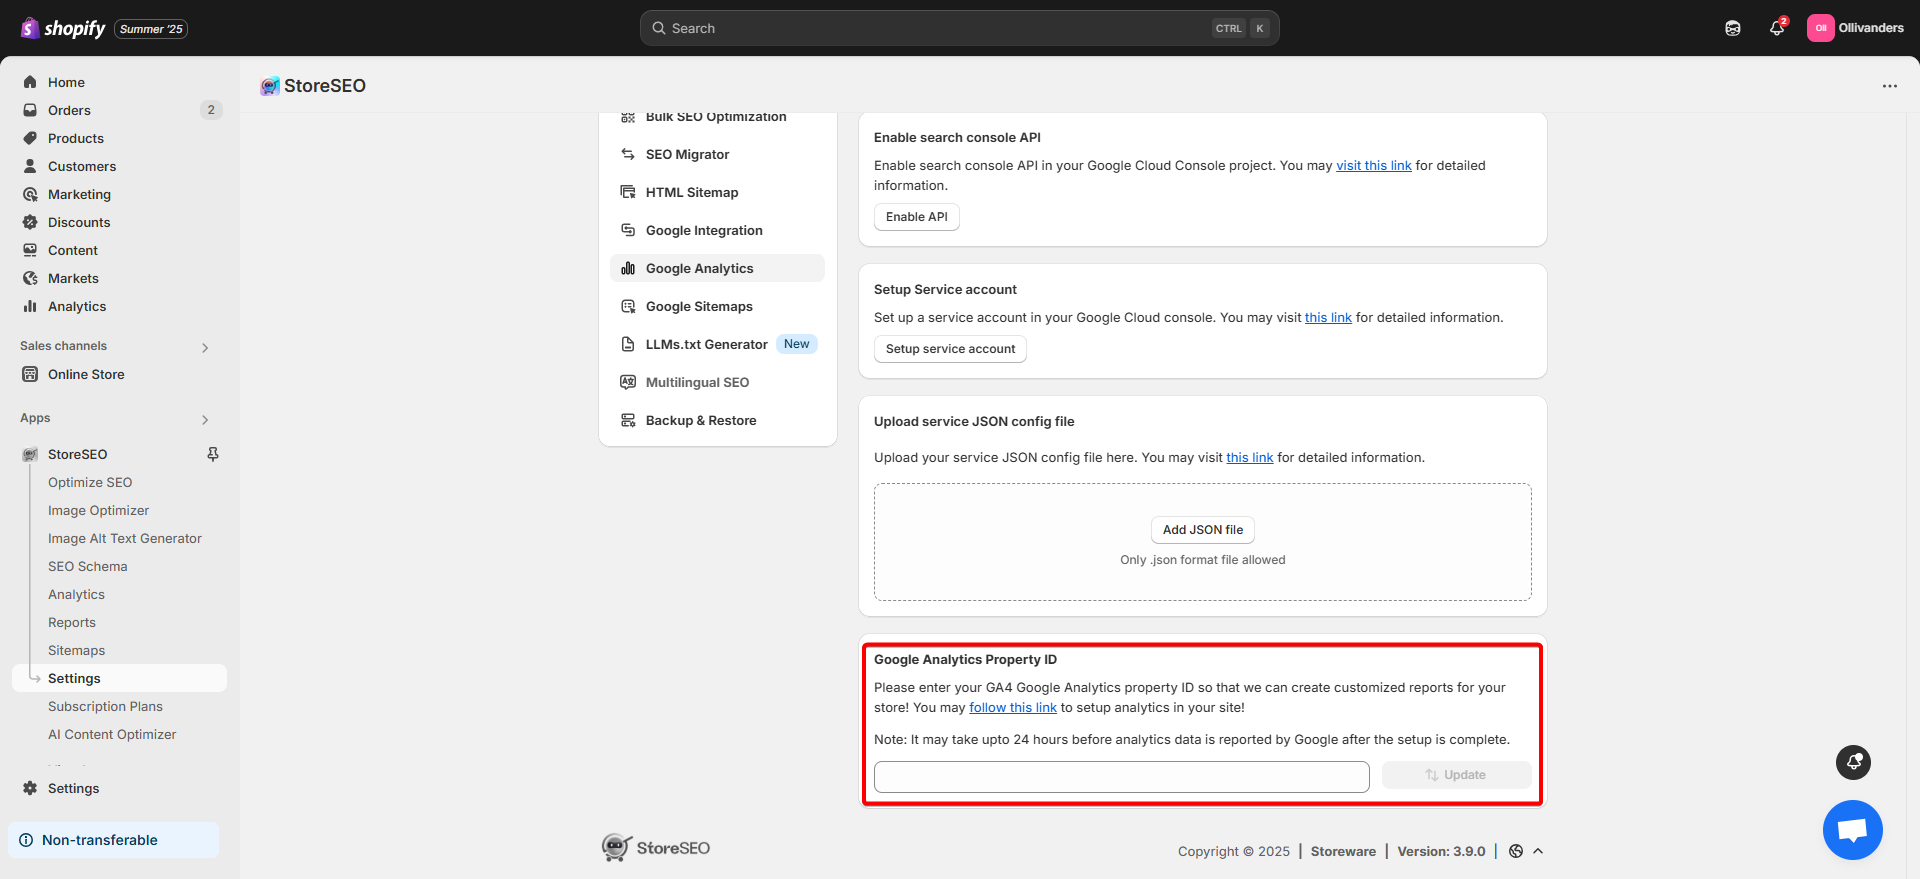This screenshot has height=879, width=1920.
Task: Click the Ollivanders account avatar
Action: coord(1821,28)
